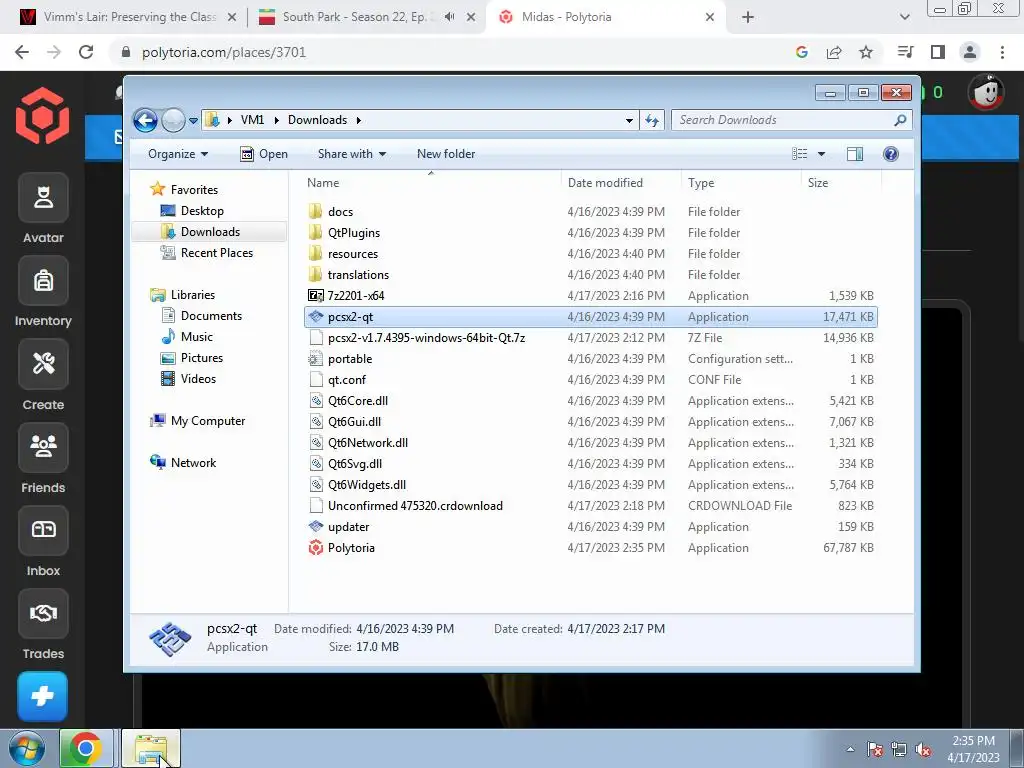Open Chrome side panel

coord(938,52)
